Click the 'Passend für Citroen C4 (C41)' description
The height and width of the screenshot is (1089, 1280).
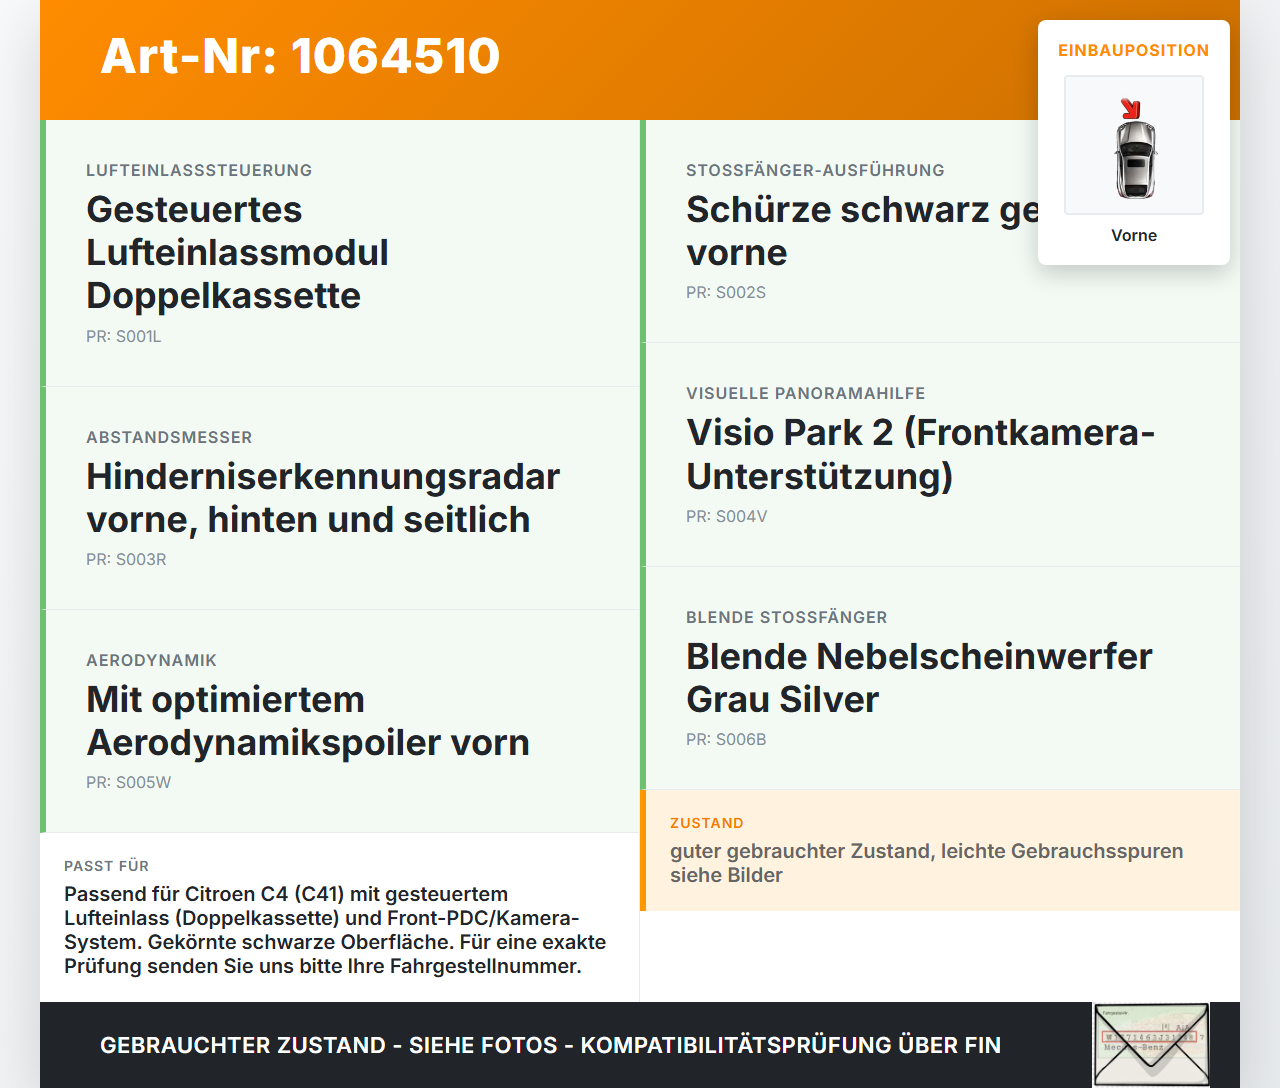335,930
